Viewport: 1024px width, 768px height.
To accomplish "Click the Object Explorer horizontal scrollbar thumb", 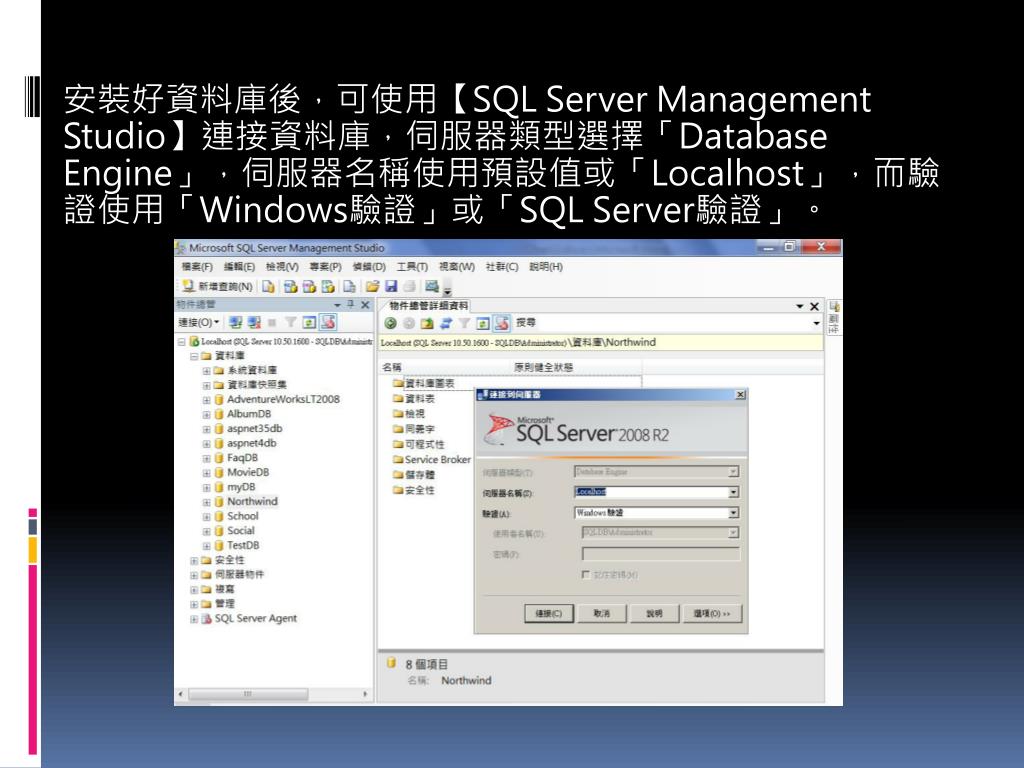I will coord(248,694).
